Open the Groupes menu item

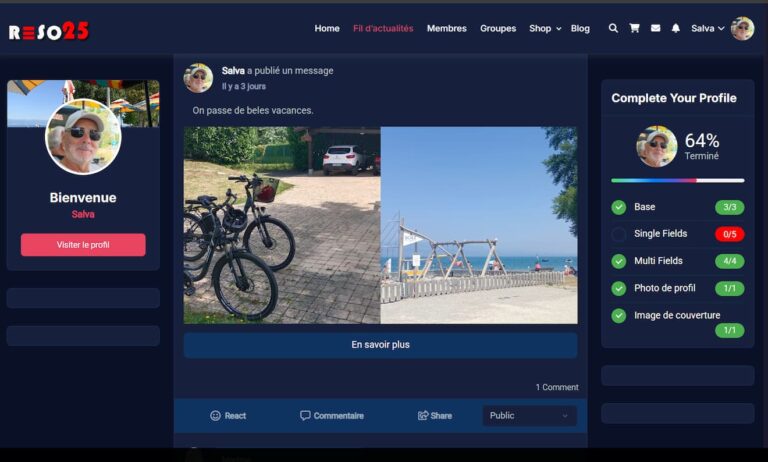pyautogui.click(x=498, y=28)
